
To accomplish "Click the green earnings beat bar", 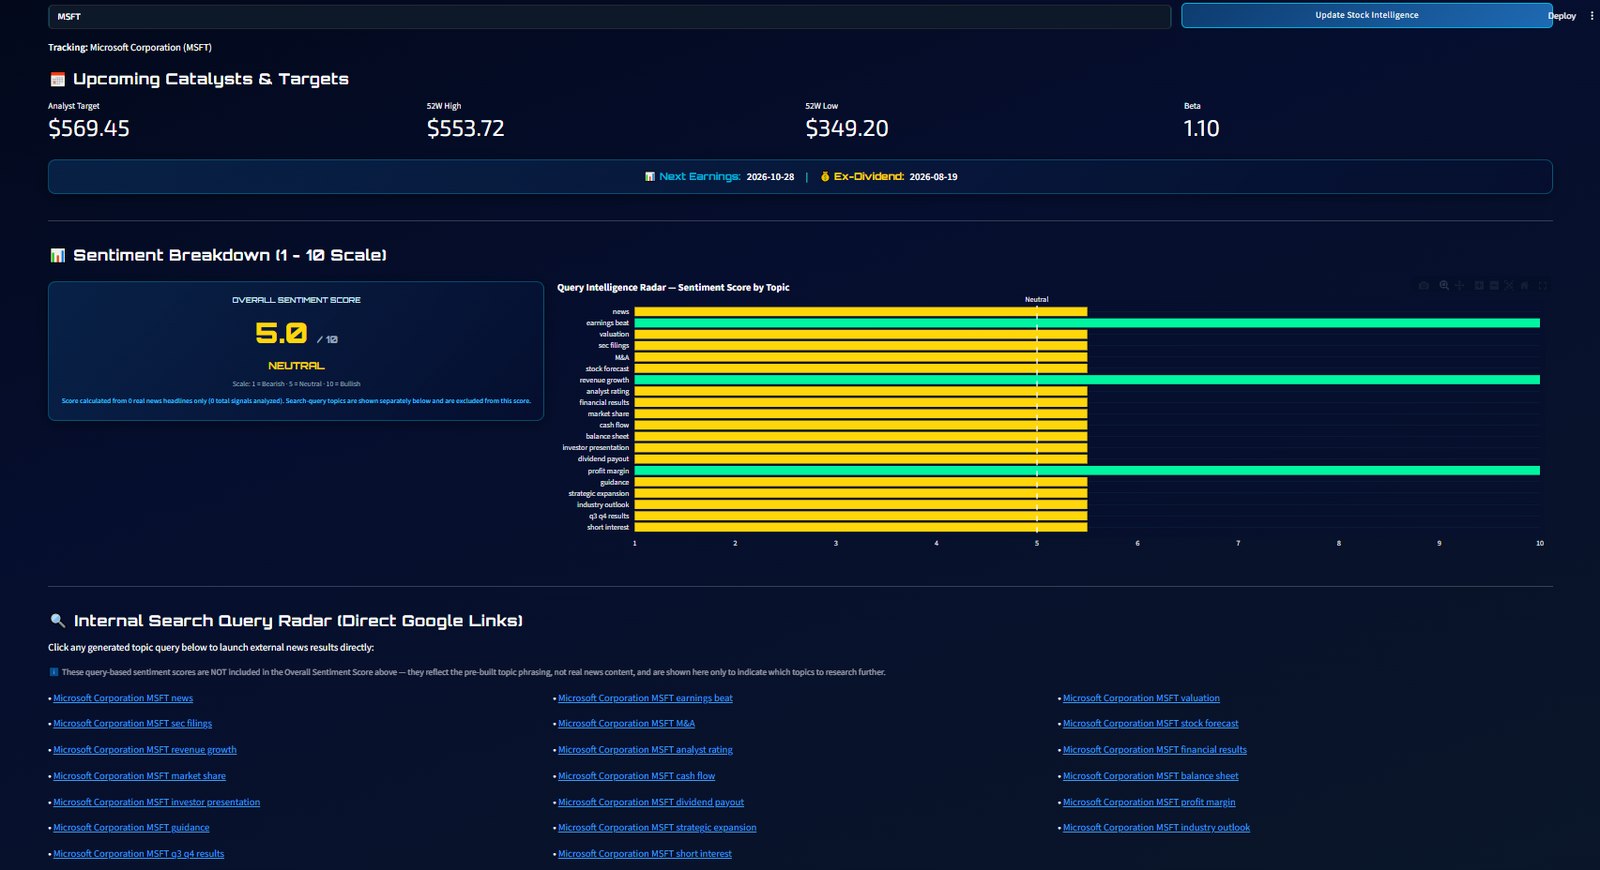I will [x=1087, y=323].
